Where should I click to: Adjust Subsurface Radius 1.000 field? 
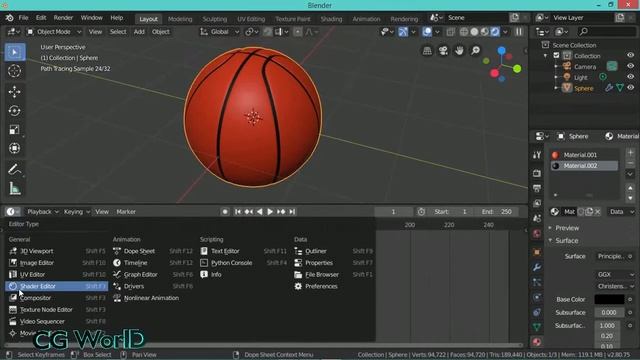pyautogui.click(x=607, y=326)
